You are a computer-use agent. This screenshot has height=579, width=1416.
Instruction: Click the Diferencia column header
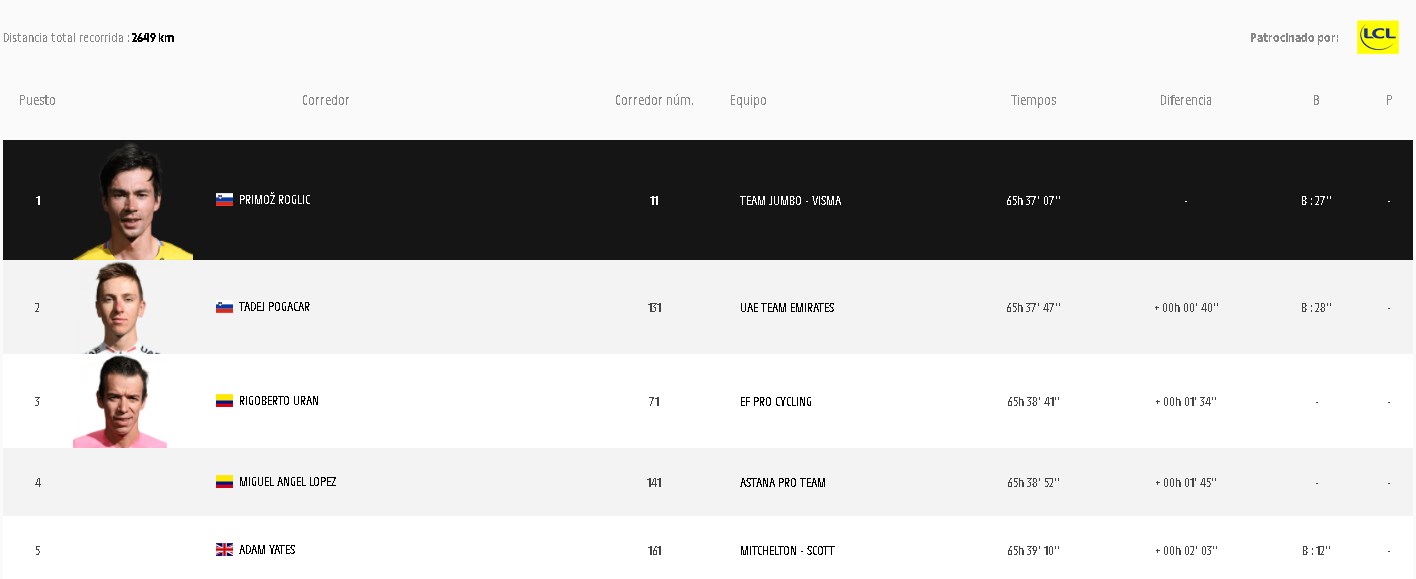(x=1185, y=100)
